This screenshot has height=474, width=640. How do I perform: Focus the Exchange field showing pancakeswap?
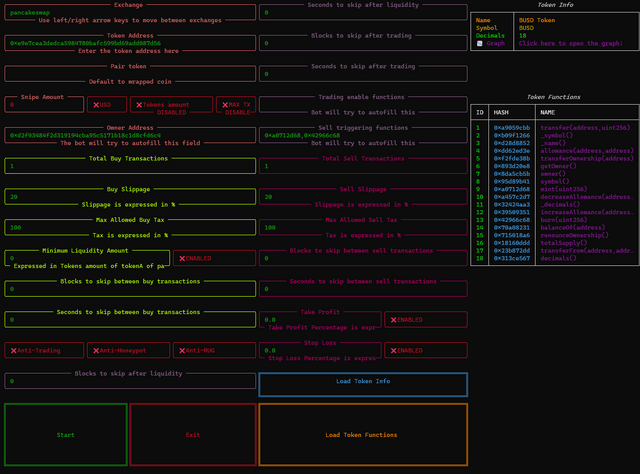[130, 12]
